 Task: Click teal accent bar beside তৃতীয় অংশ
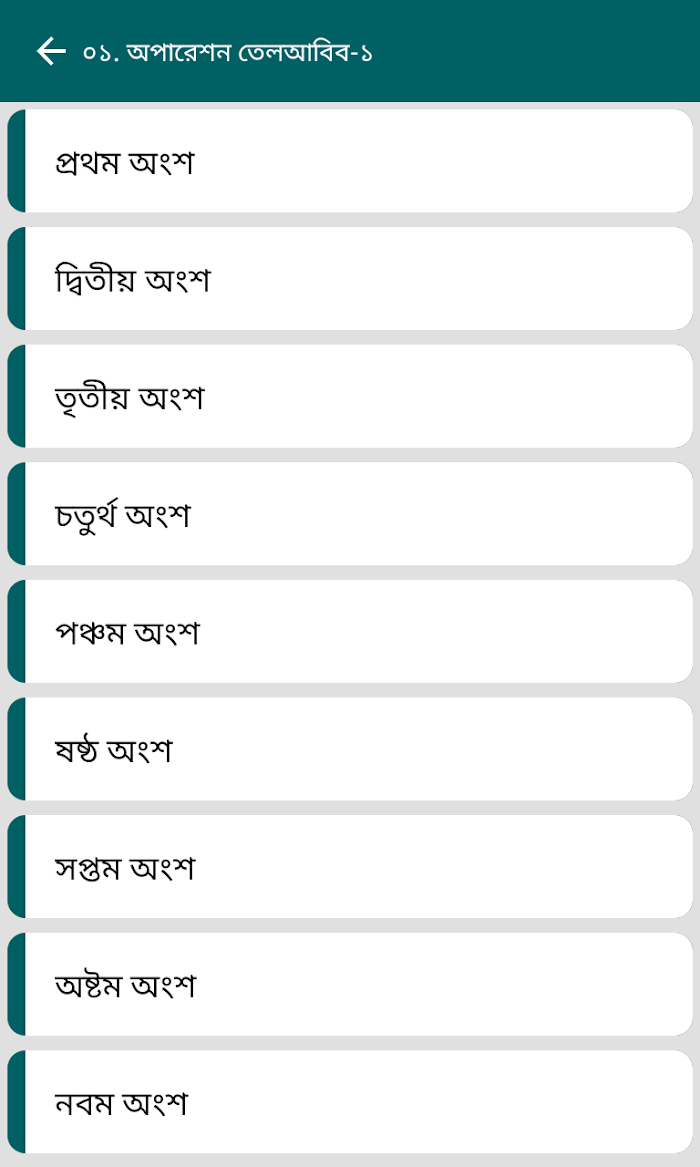(x=16, y=396)
